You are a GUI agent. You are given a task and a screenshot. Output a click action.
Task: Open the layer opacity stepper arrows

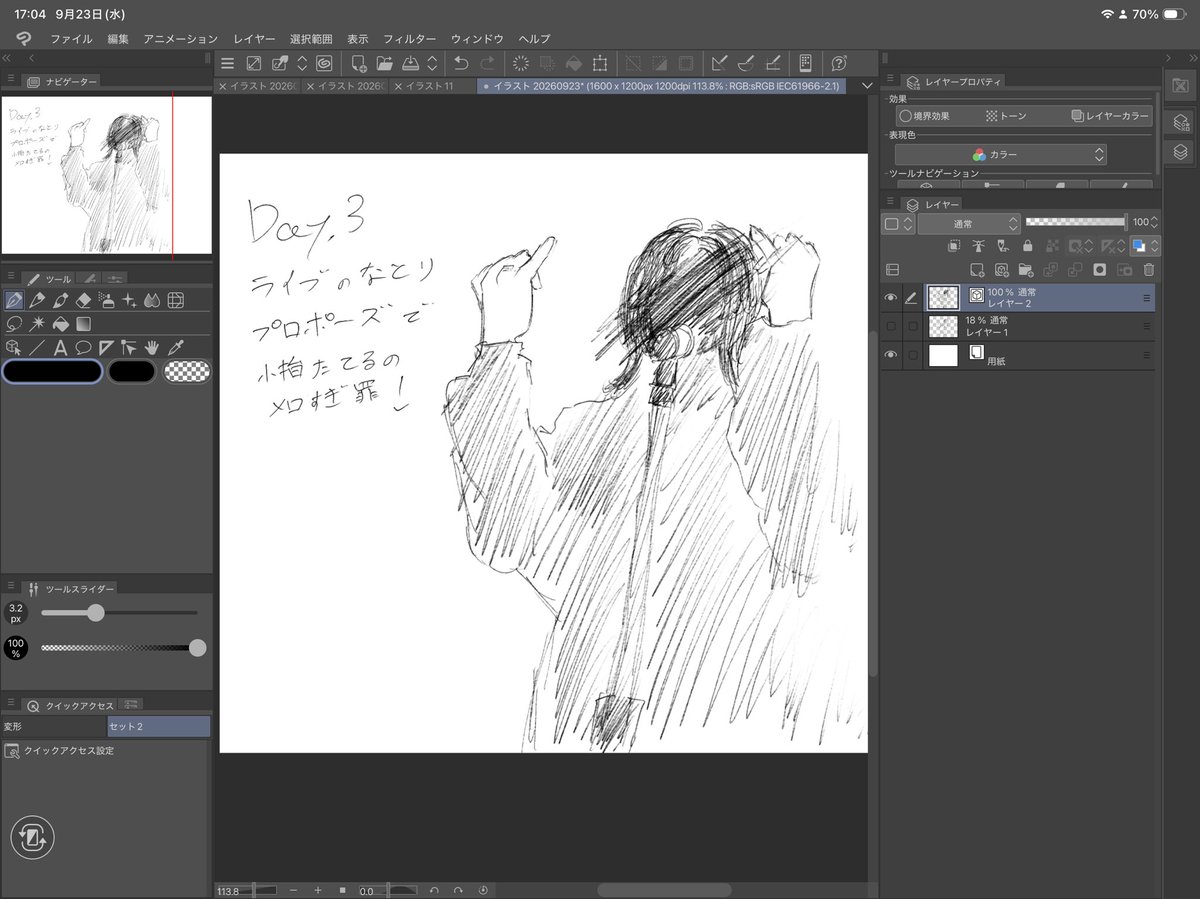pos(1154,223)
